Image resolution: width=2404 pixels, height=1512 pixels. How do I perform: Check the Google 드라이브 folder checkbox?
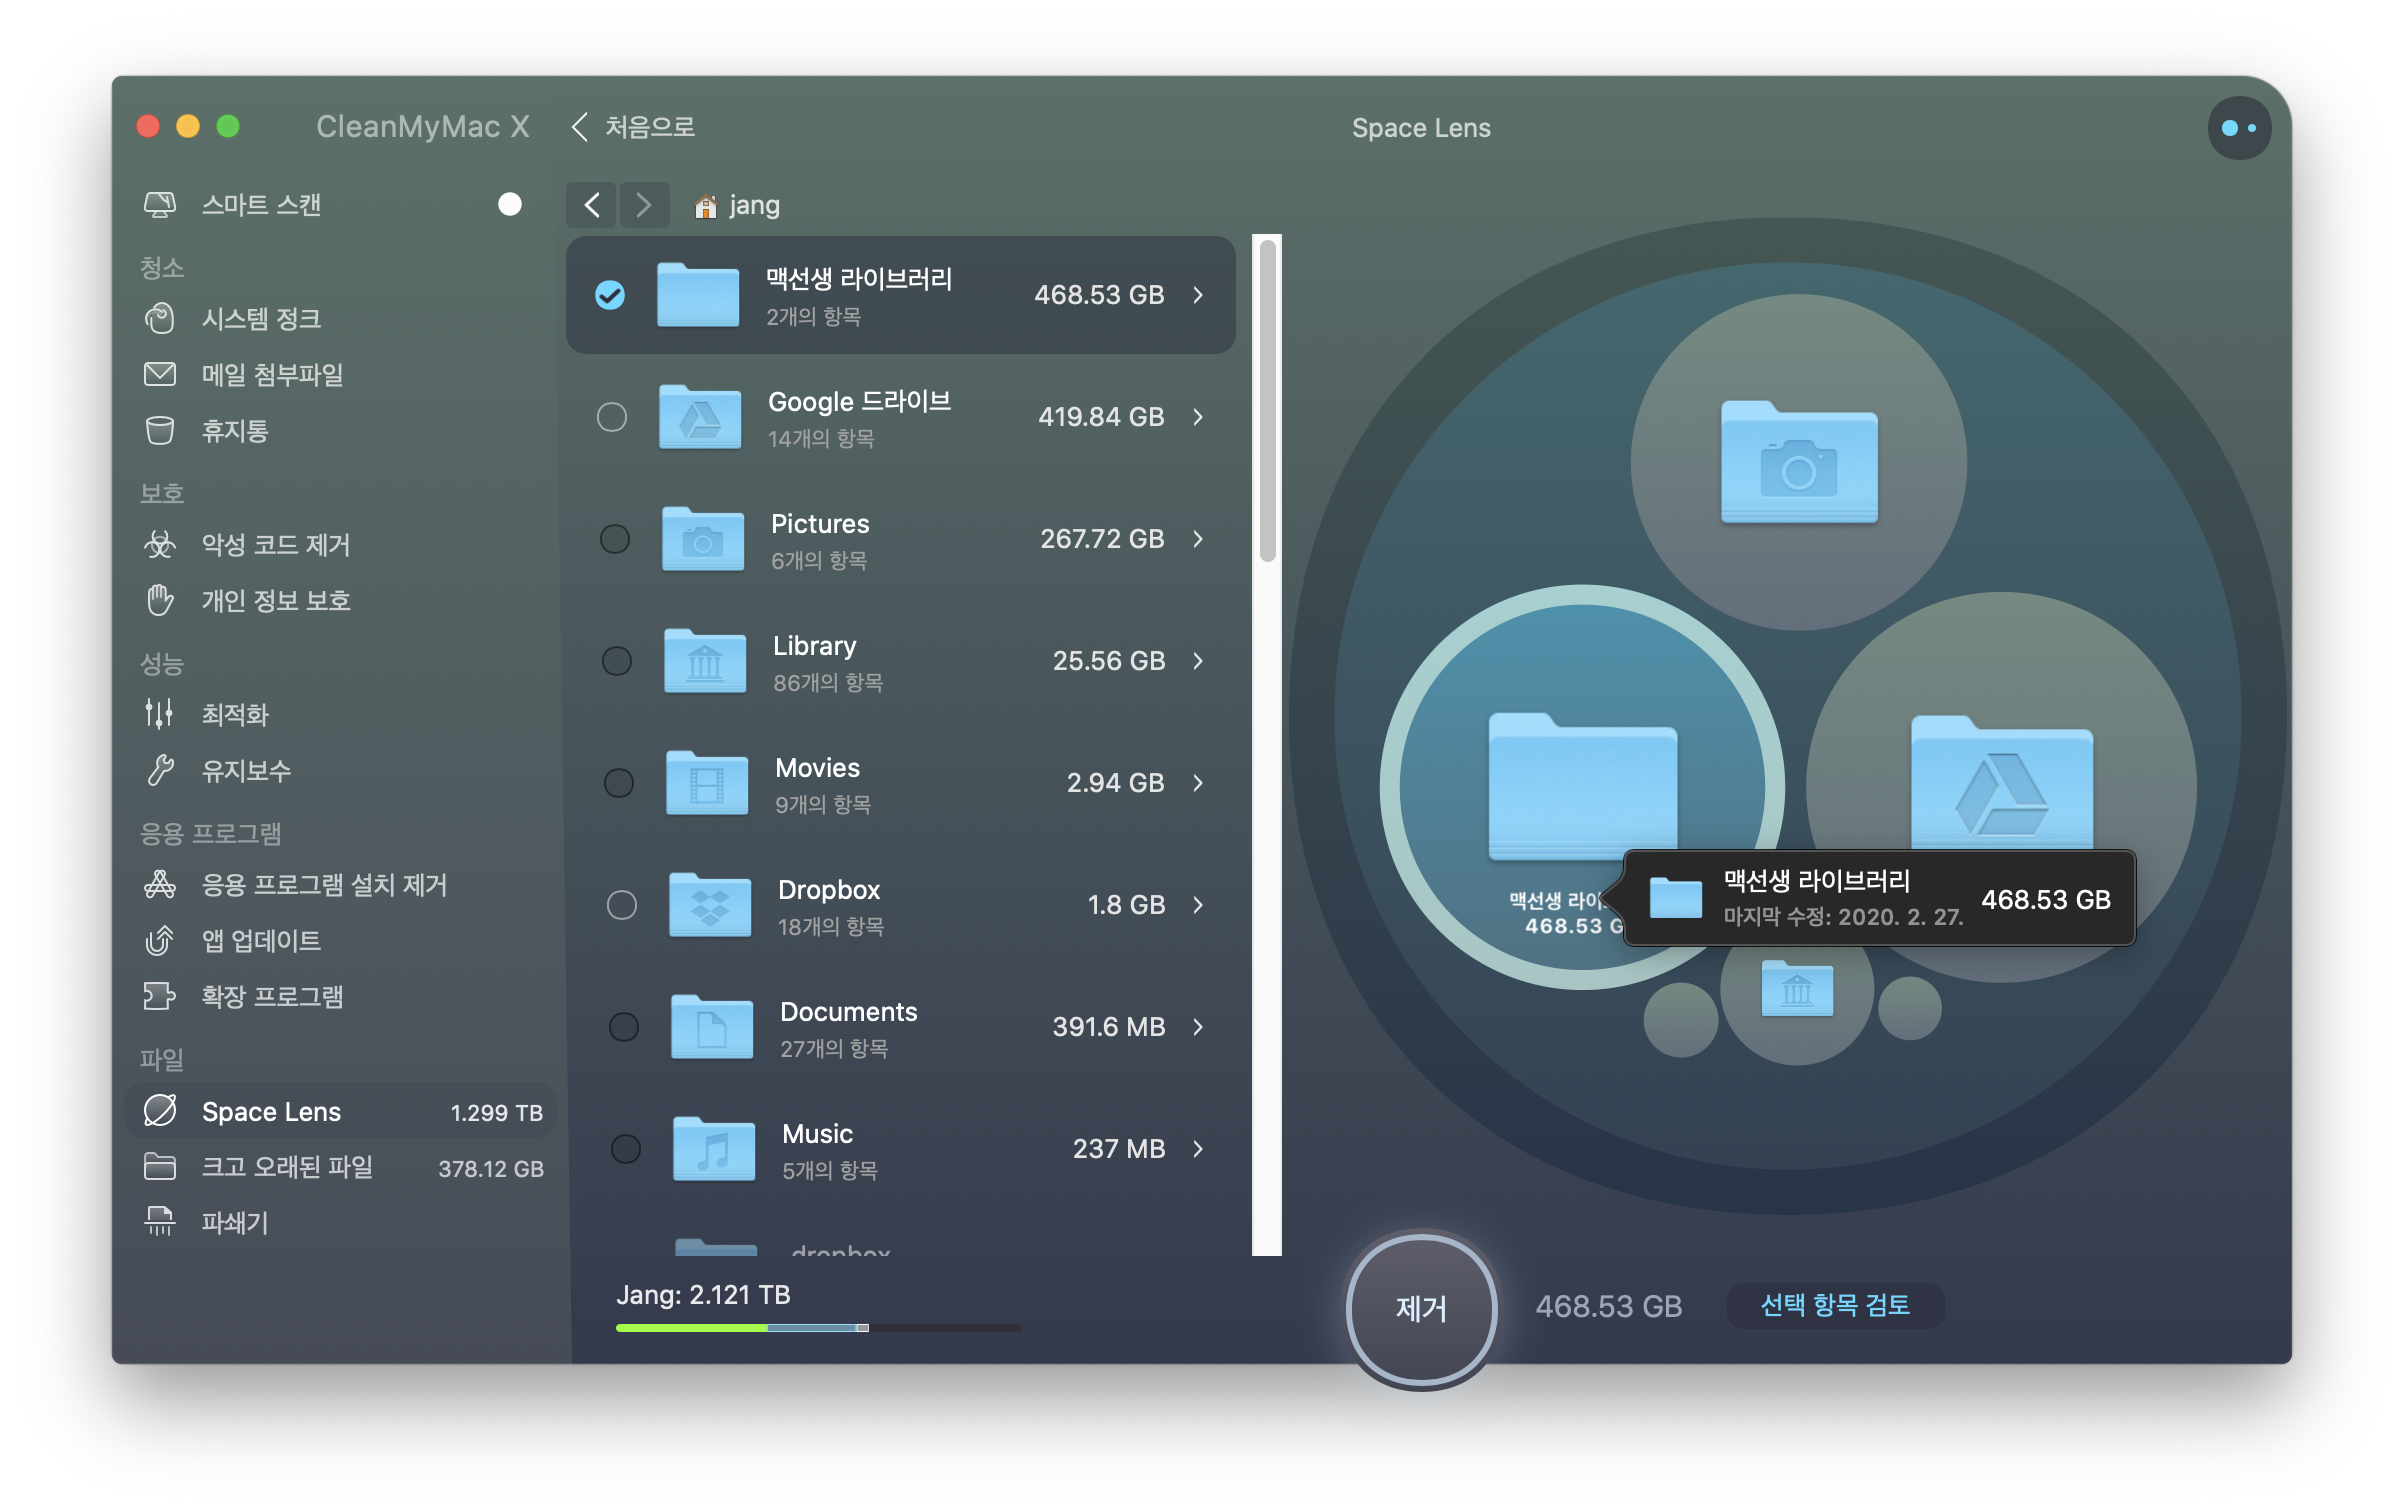(x=612, y=417)
